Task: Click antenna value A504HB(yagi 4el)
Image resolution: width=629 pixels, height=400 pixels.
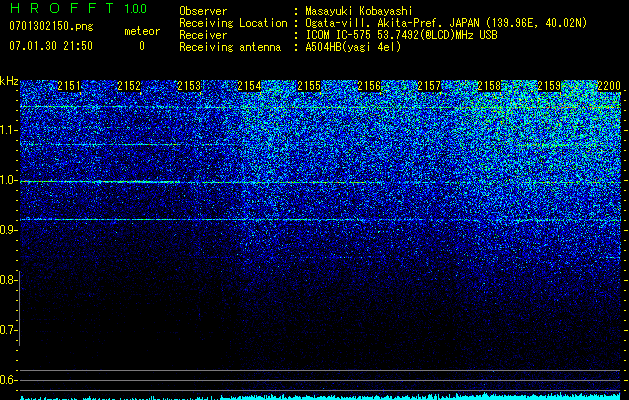Action: point(353,47)
